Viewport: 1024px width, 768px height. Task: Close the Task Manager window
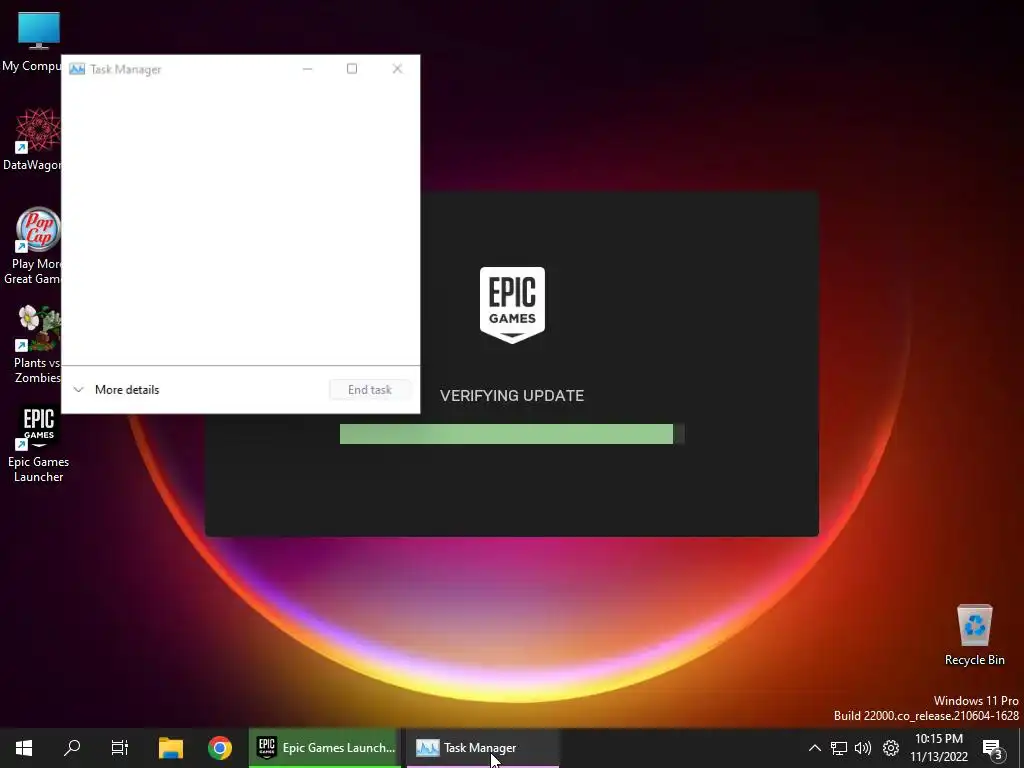pos(397,69)
